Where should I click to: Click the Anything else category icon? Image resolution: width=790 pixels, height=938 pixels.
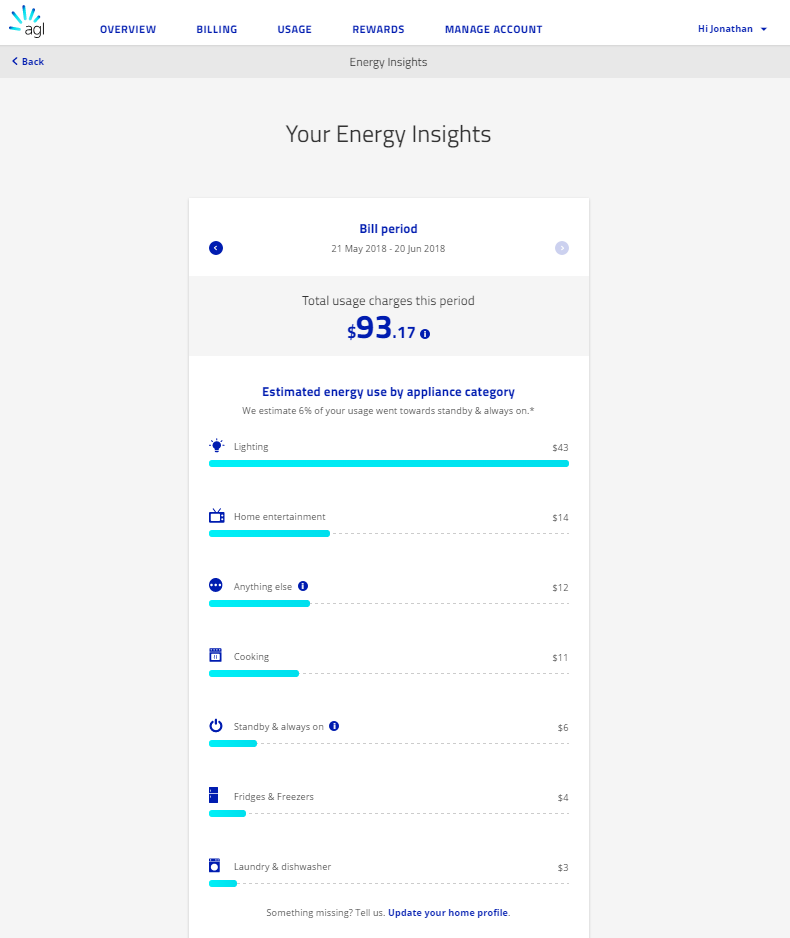pyautogui.click(x=216, y=585)
